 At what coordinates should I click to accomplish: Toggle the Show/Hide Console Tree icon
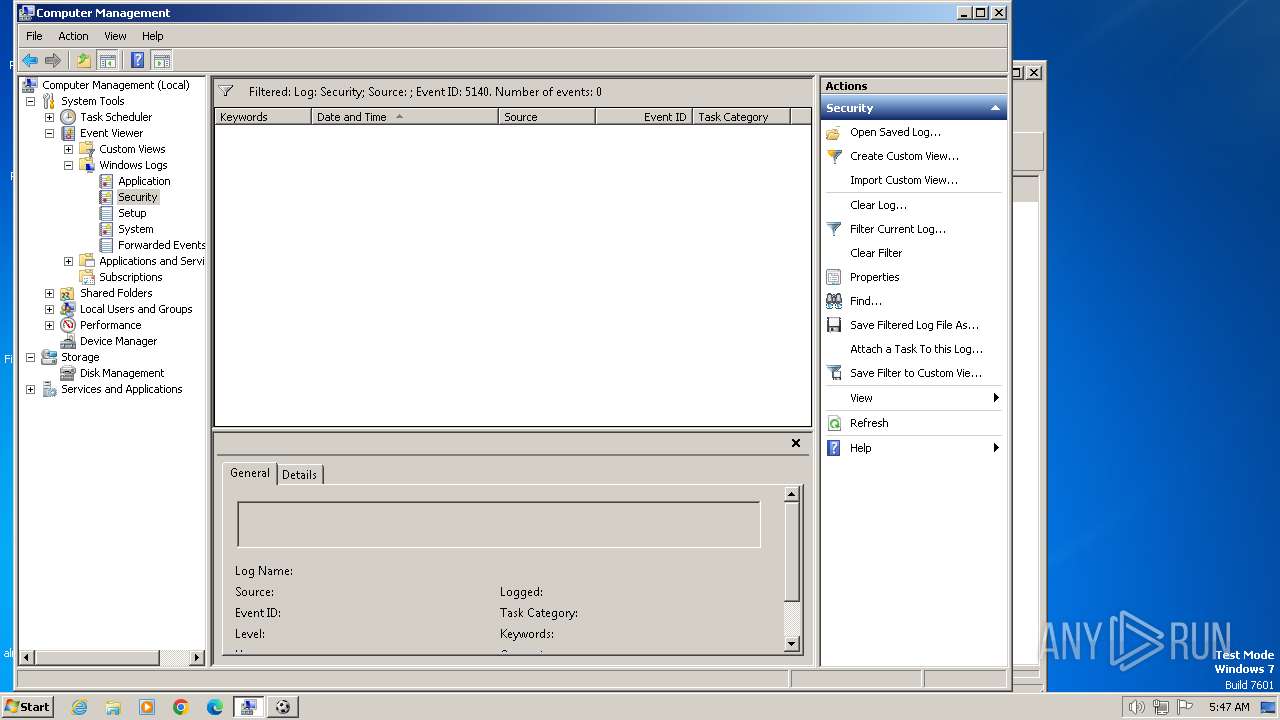[x=107, y=60]
